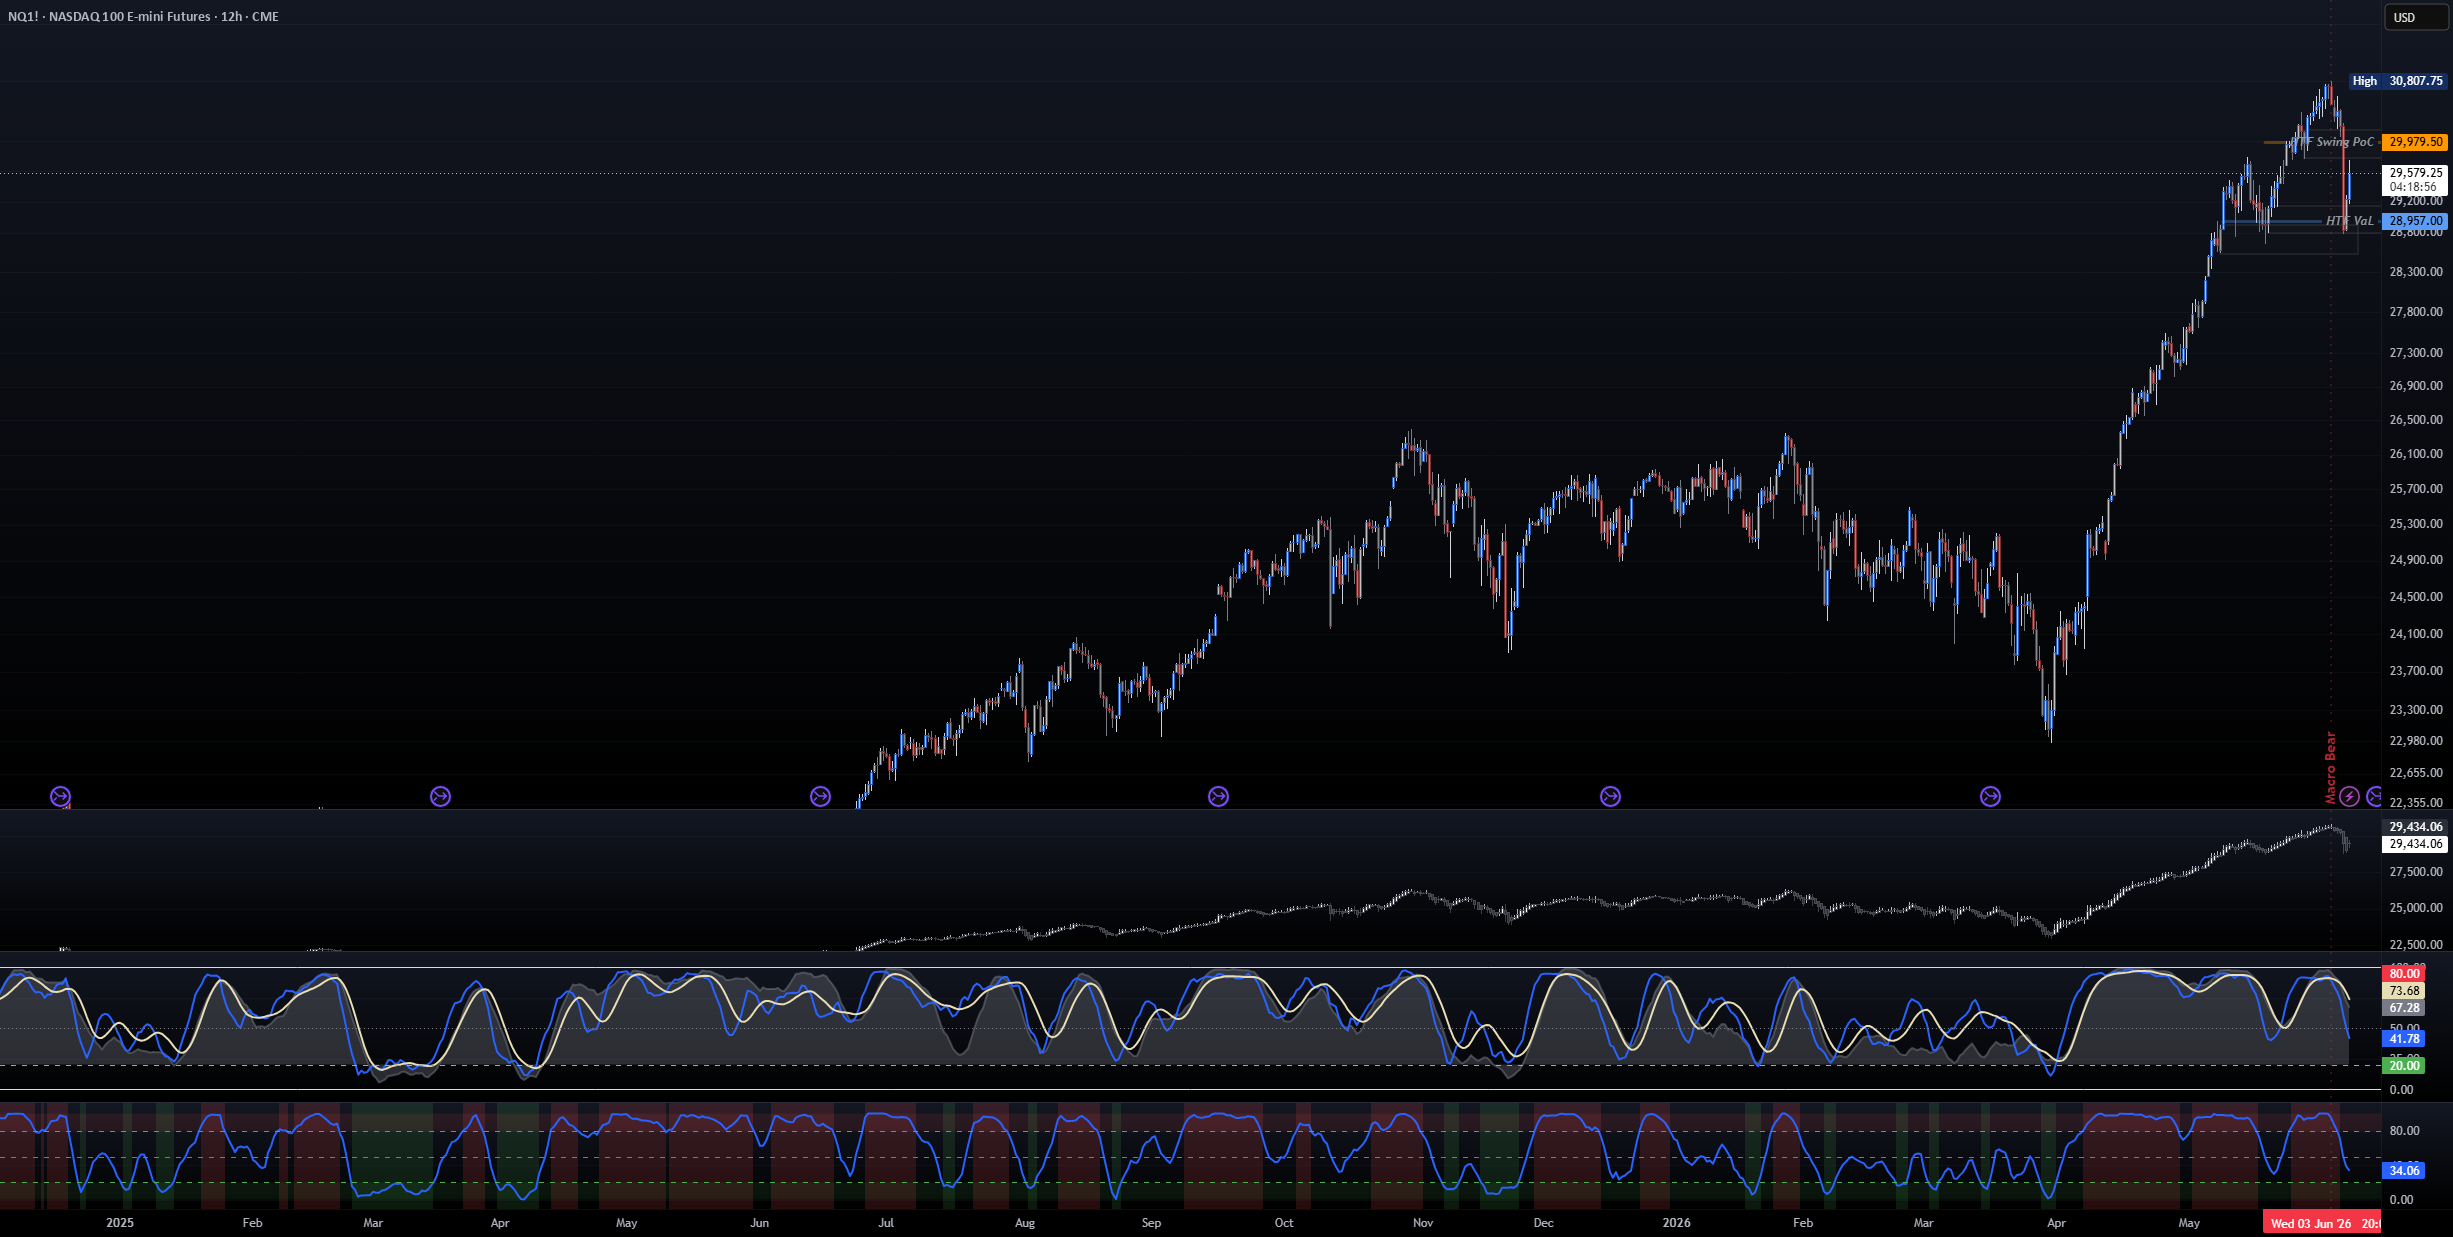Click the 25,000.00 value on the second pane axis
This screenshot has width=2453, height=1237.
click(2415, 908)
